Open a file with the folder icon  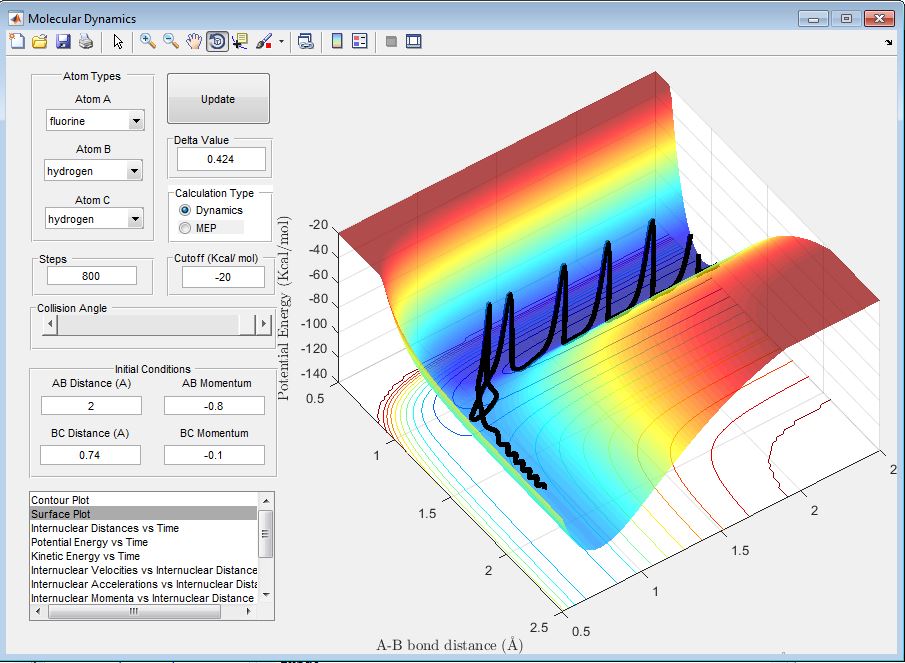point(40,41)
